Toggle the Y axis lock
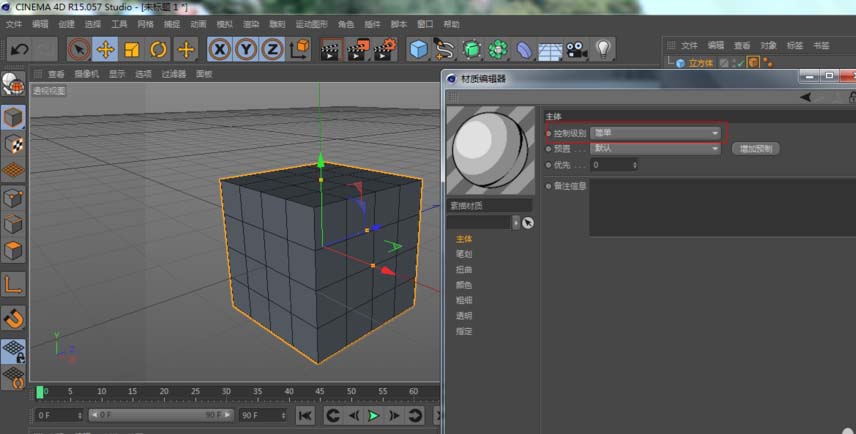The width and height of the screenshot is (856, 434). click(x=246, y=49)
